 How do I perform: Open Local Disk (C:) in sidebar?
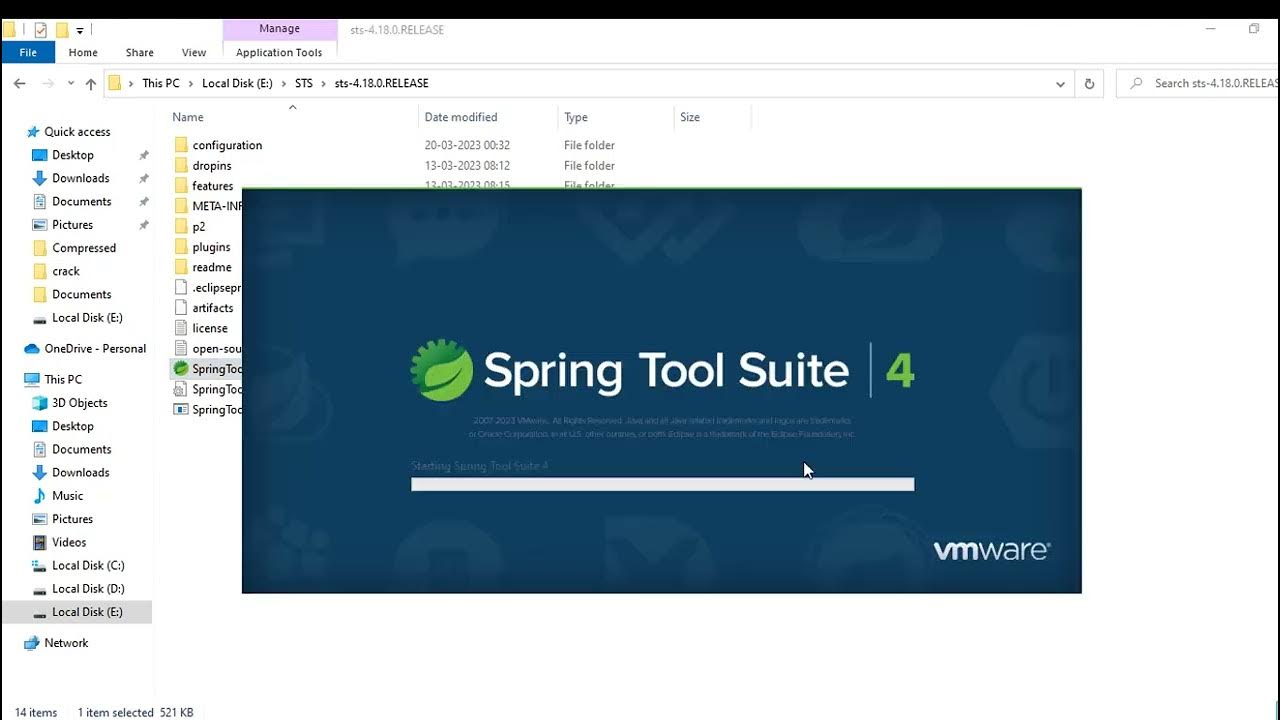pyautogui.click(x=88, y=566)
